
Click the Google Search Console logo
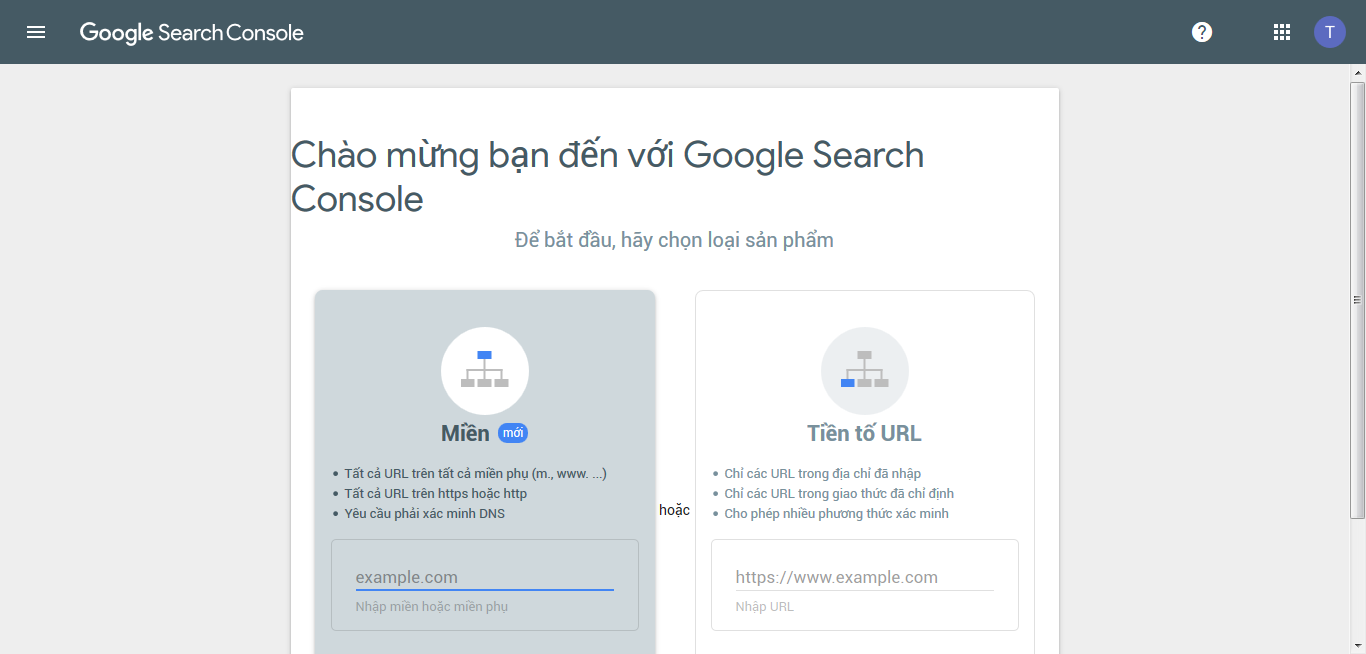point(192,32)
